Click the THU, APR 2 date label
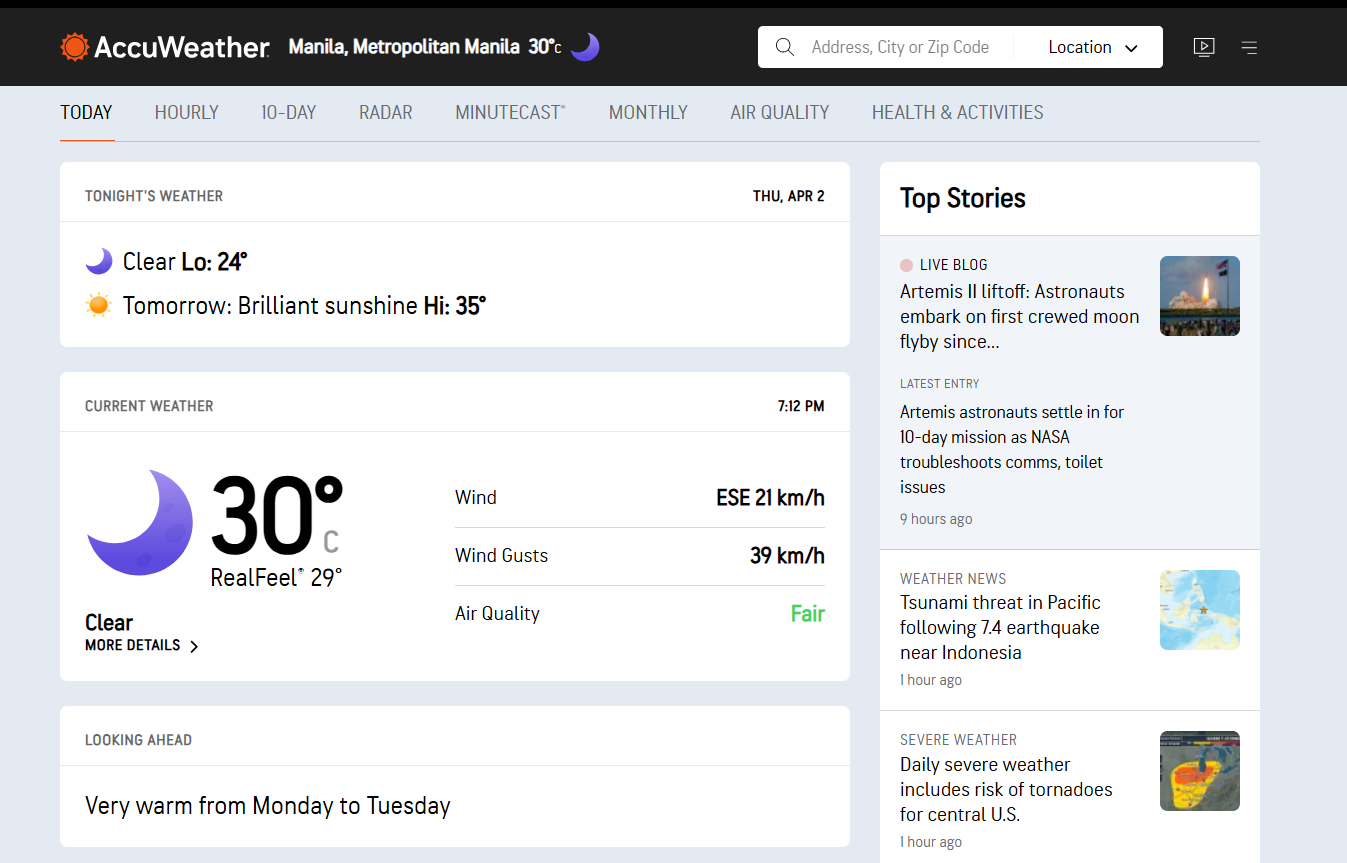The image size is (1347, 863). (x=789, y=196)
